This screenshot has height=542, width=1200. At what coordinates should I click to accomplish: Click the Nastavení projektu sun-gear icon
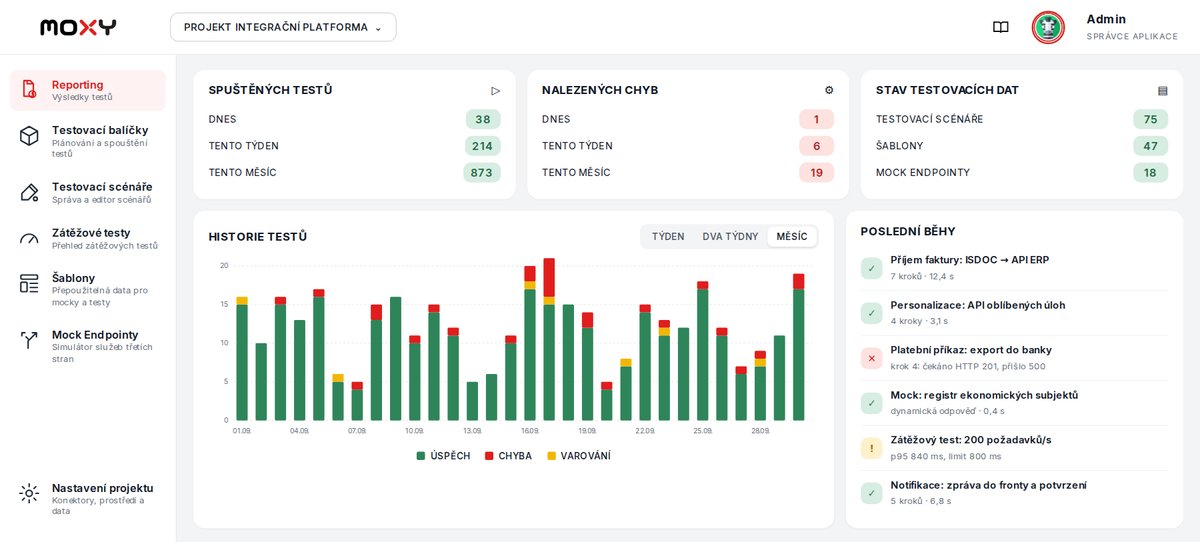29,493
